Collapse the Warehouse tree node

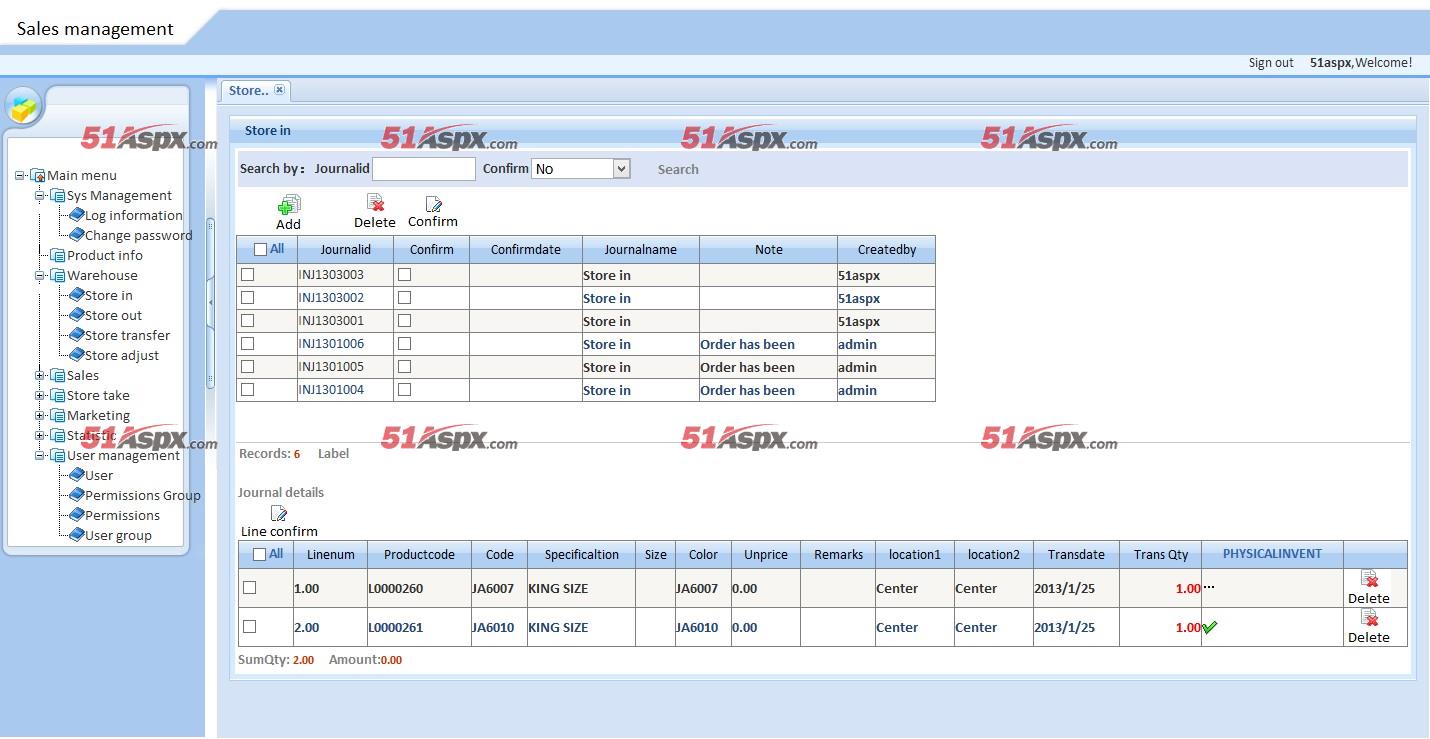click(x=41, y=276)
